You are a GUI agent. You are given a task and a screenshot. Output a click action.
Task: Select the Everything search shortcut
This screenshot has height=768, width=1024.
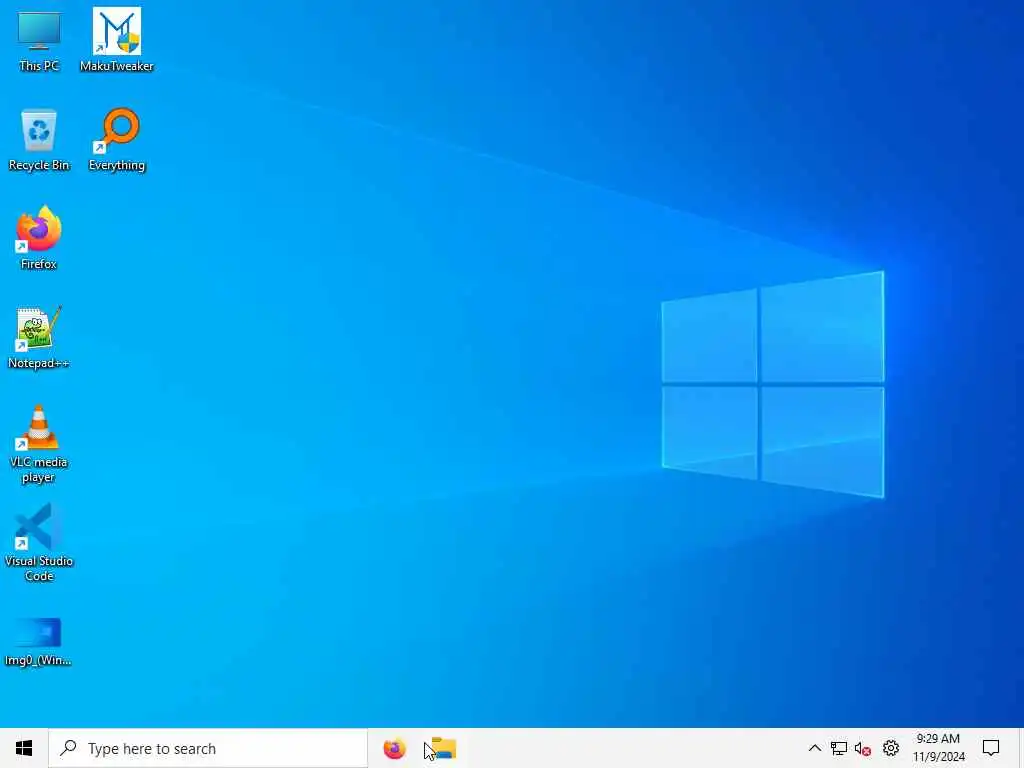point(117,140)
